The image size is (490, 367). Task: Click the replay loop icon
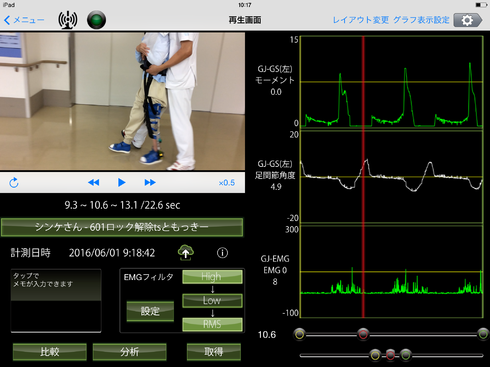(x=14, y=183)
